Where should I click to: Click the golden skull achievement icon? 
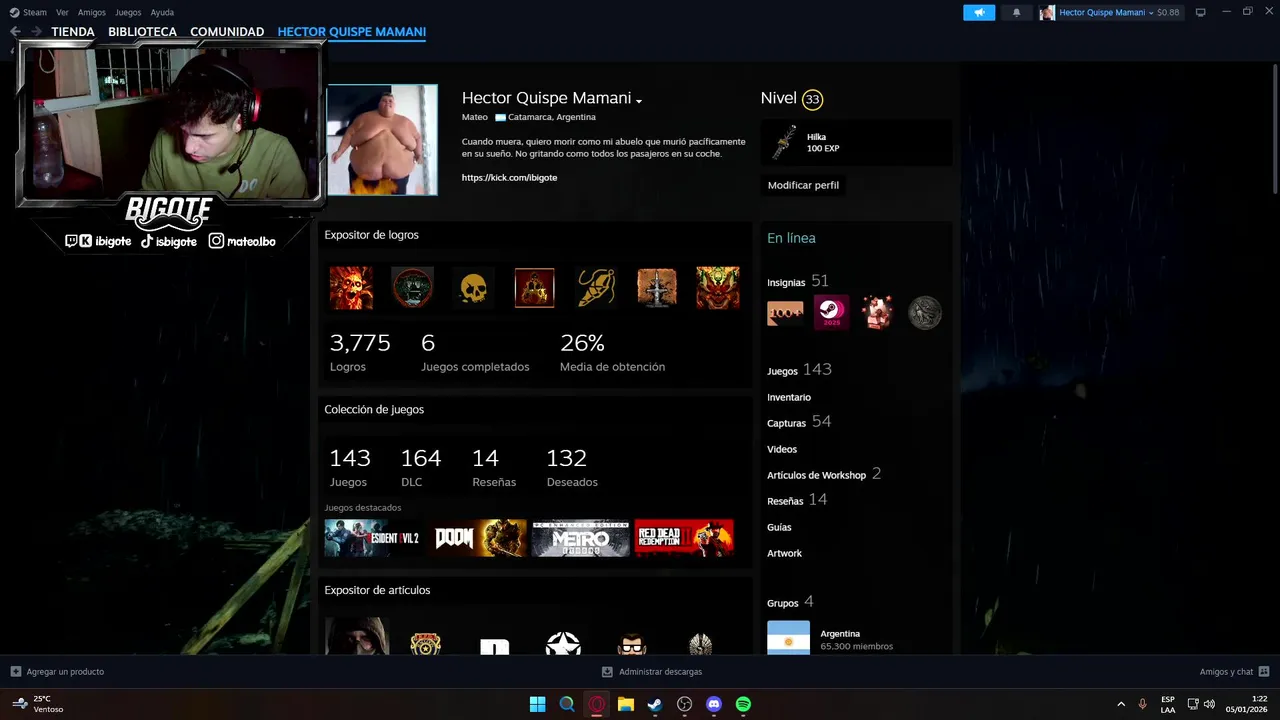tap(473, 288)
